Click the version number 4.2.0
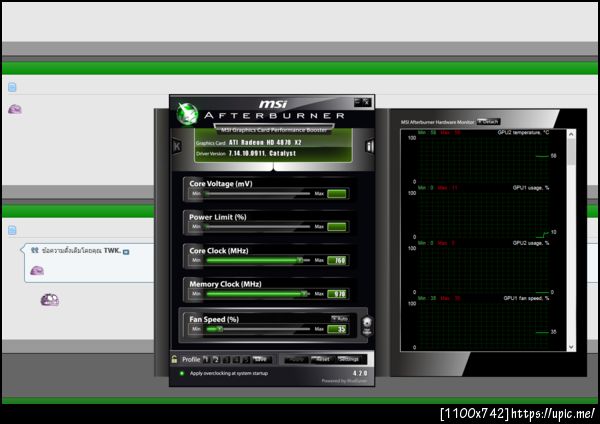The width and height of the screenshot is (600, 424). [x=360, y=373]
